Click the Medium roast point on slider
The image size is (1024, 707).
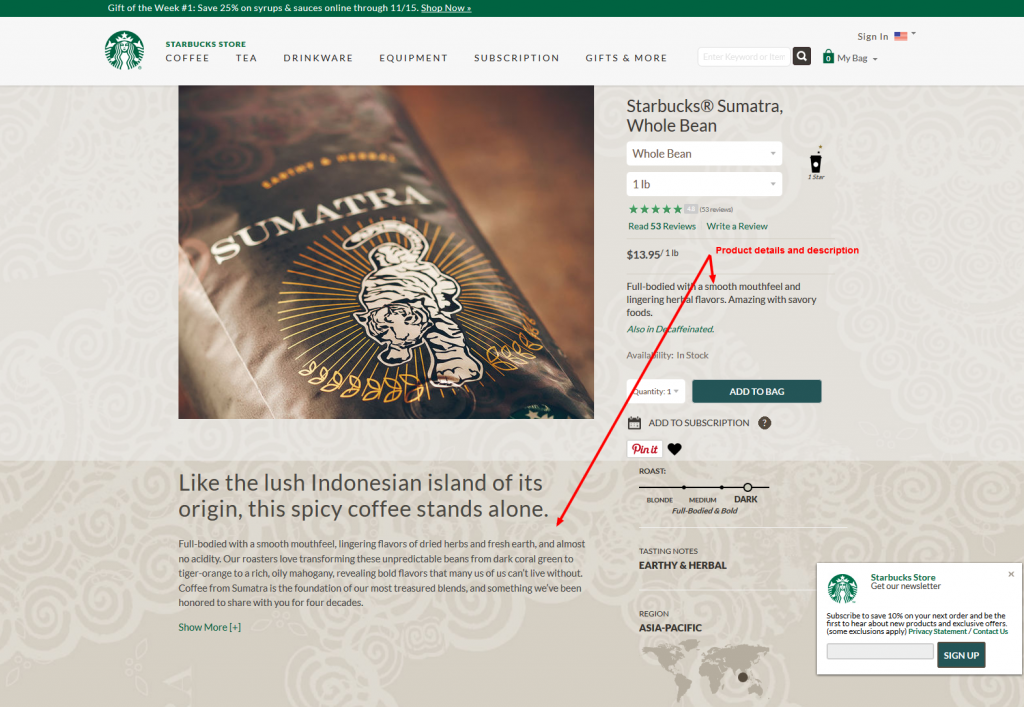(x=722, y=487)
